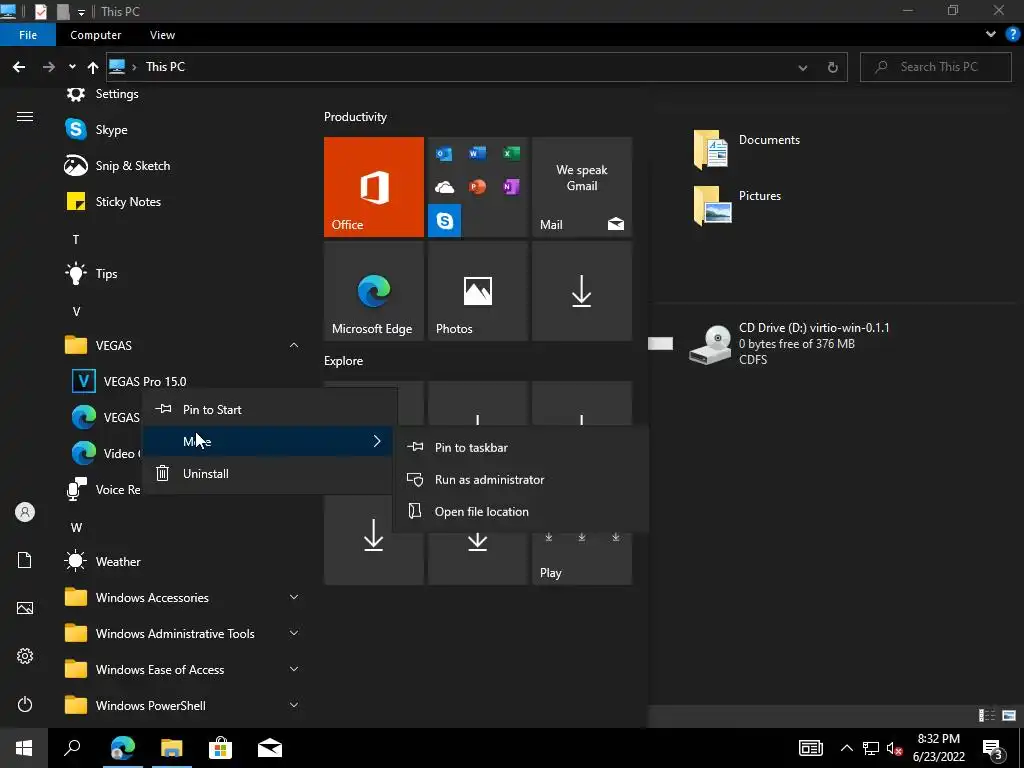This screenshot has width=1024, height=768.
Task: Open address bar history dropdown
Action: [x=803, y=67]
